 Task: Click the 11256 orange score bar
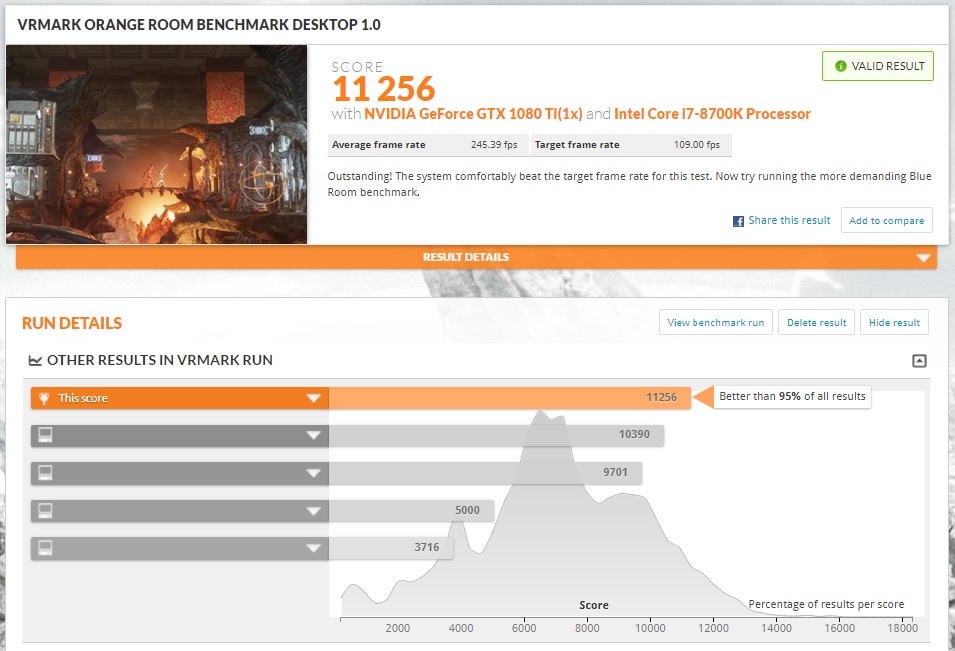(509, 398)
